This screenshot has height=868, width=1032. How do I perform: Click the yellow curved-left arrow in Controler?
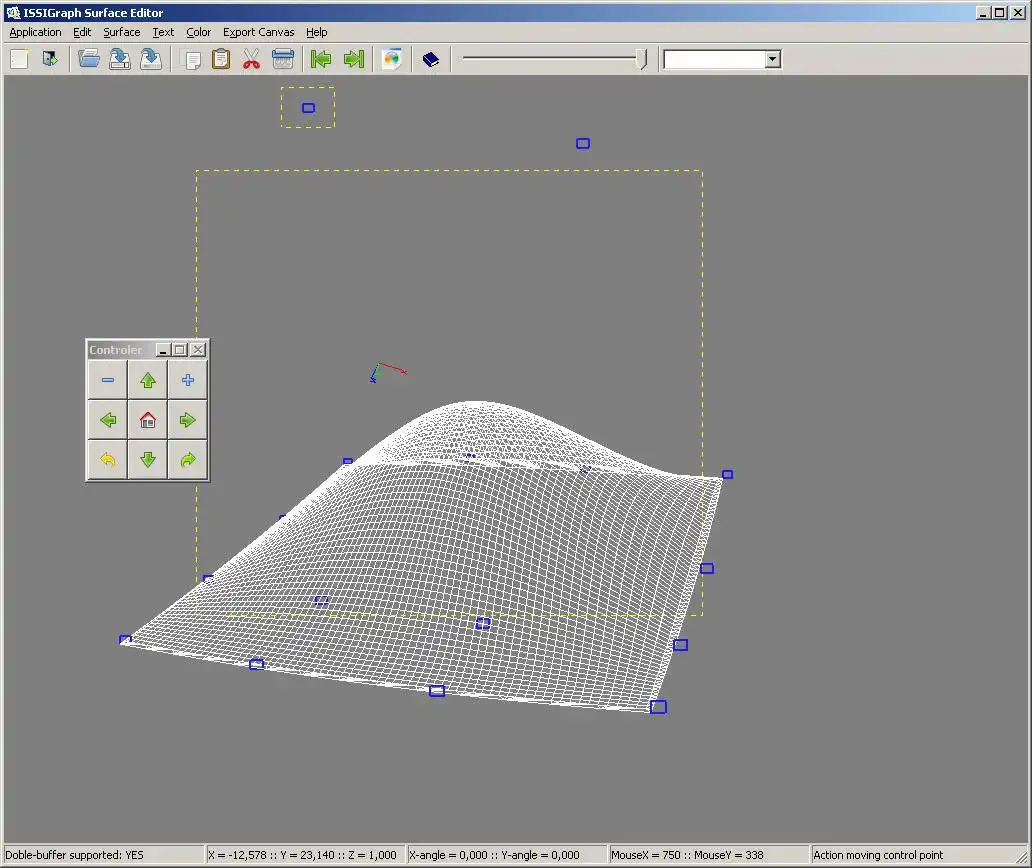[x=108, y=461]
